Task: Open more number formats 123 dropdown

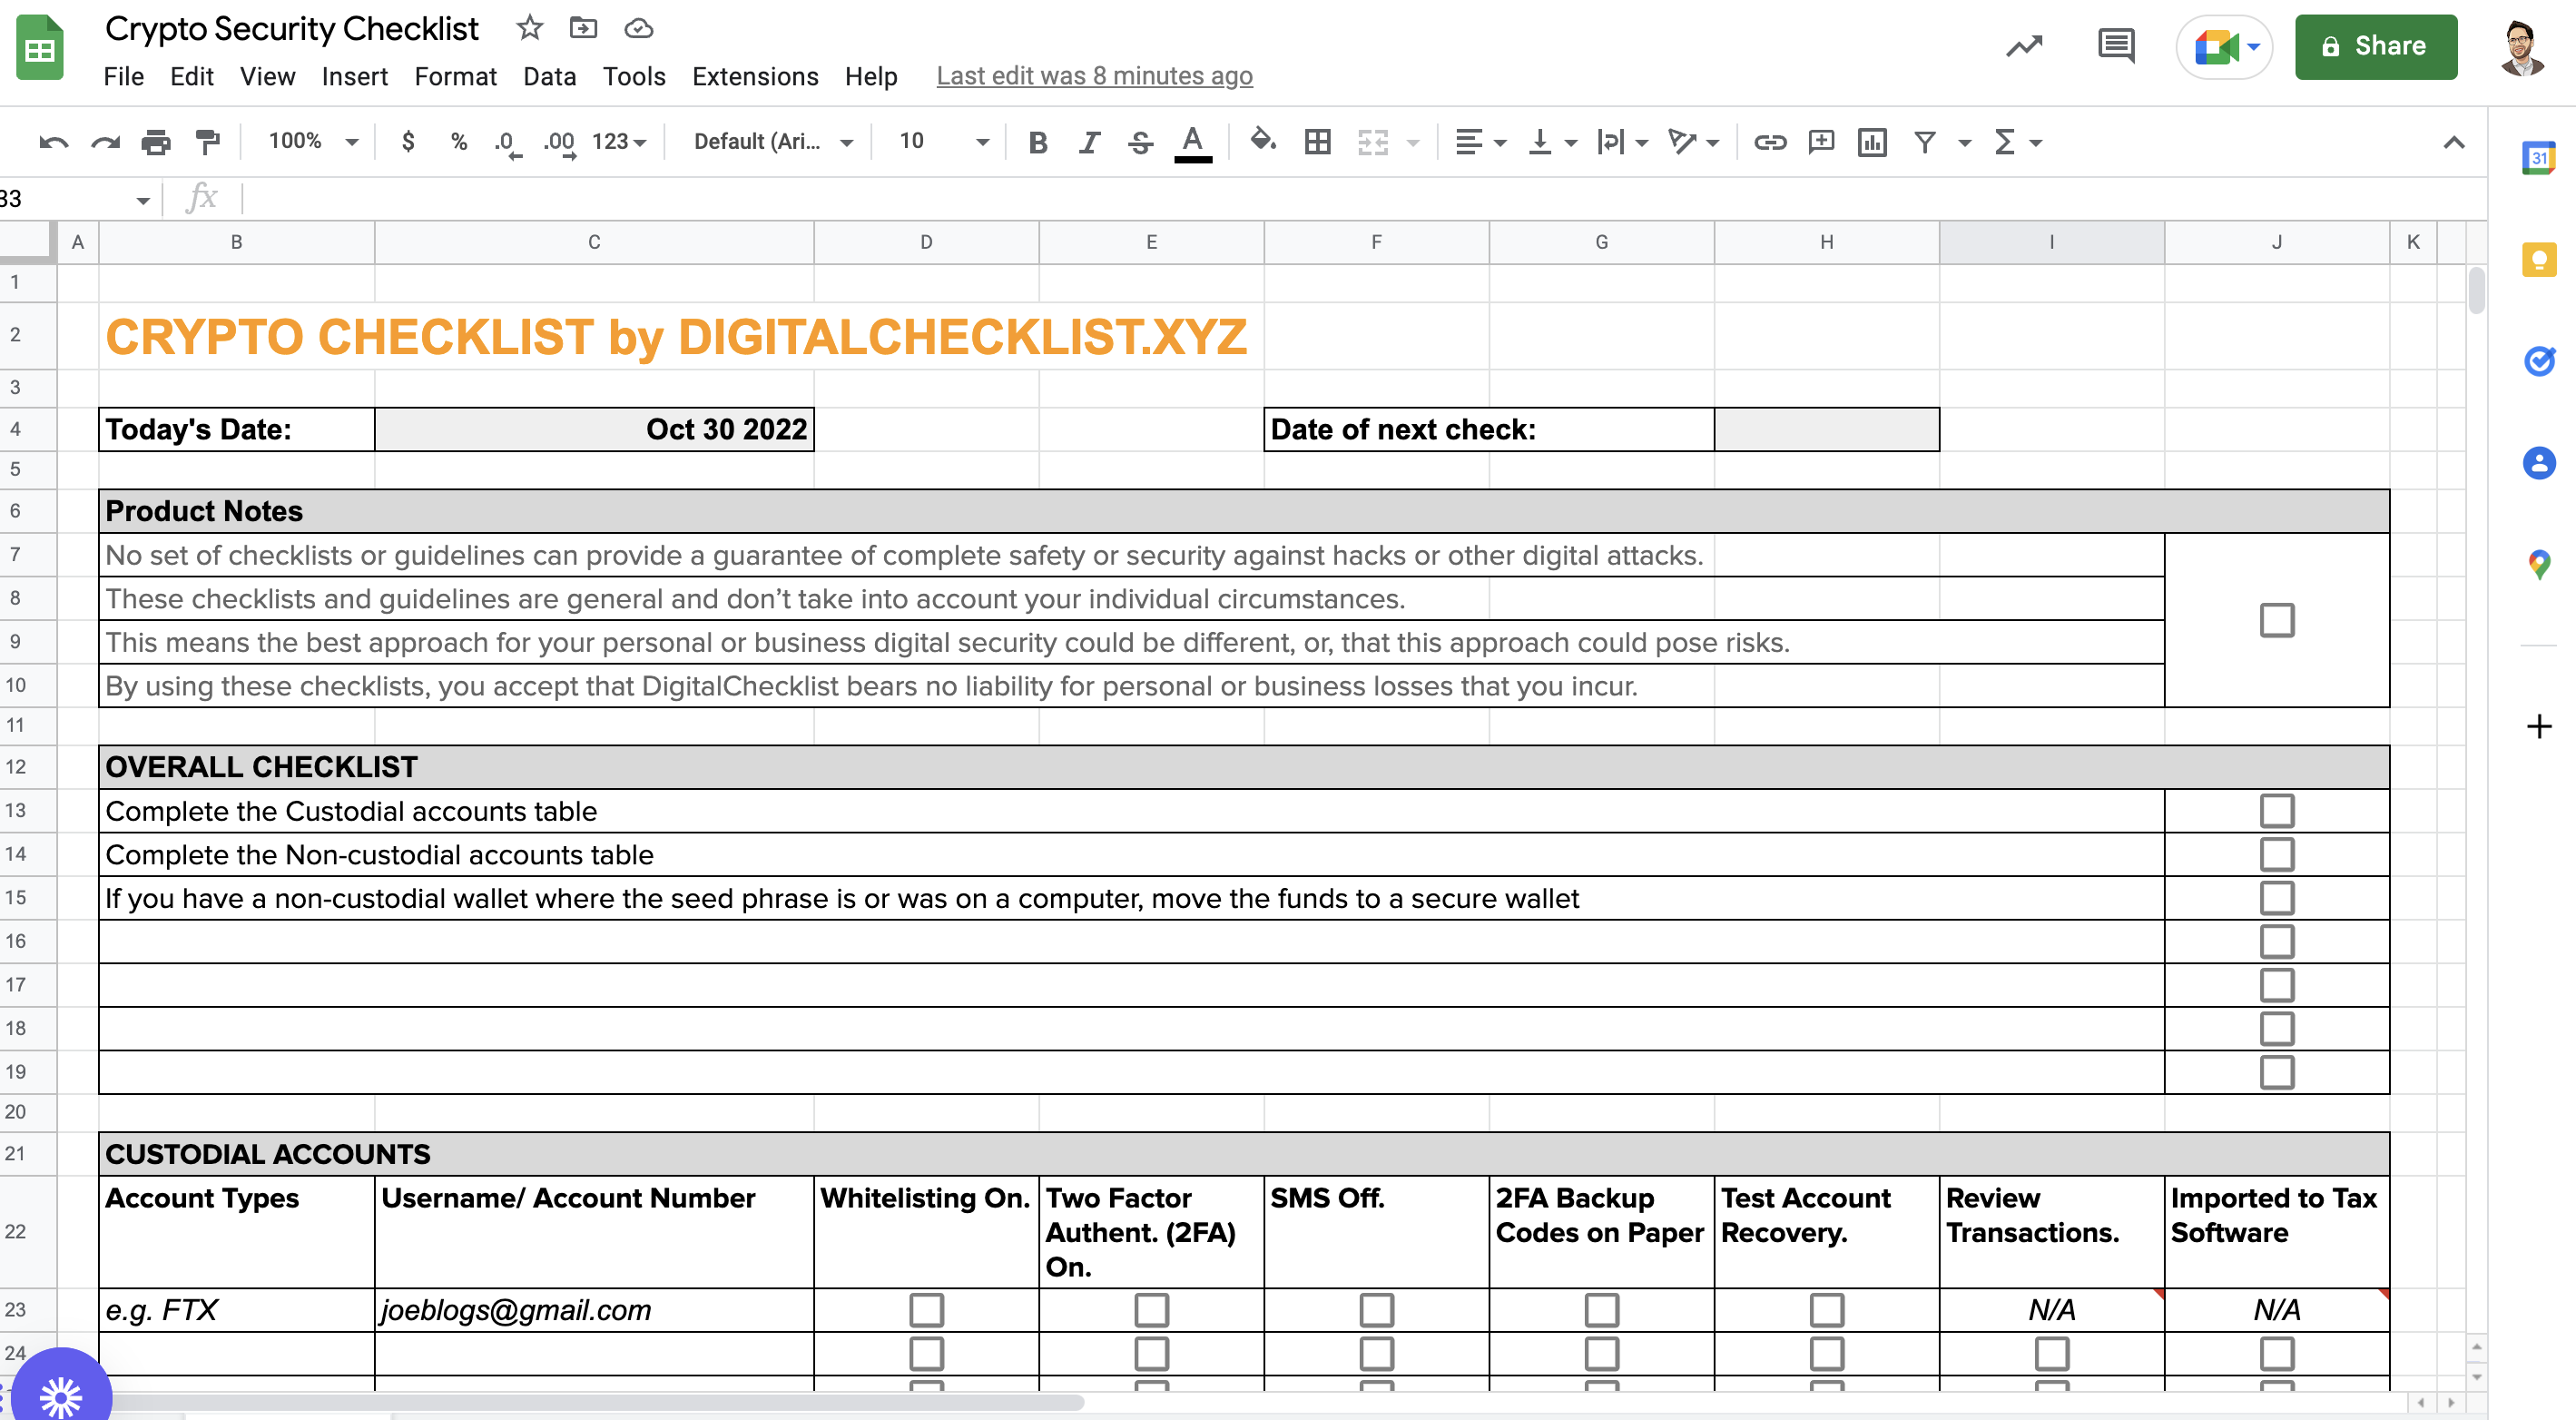Action: pyautogui.click(x=619, y=142)
